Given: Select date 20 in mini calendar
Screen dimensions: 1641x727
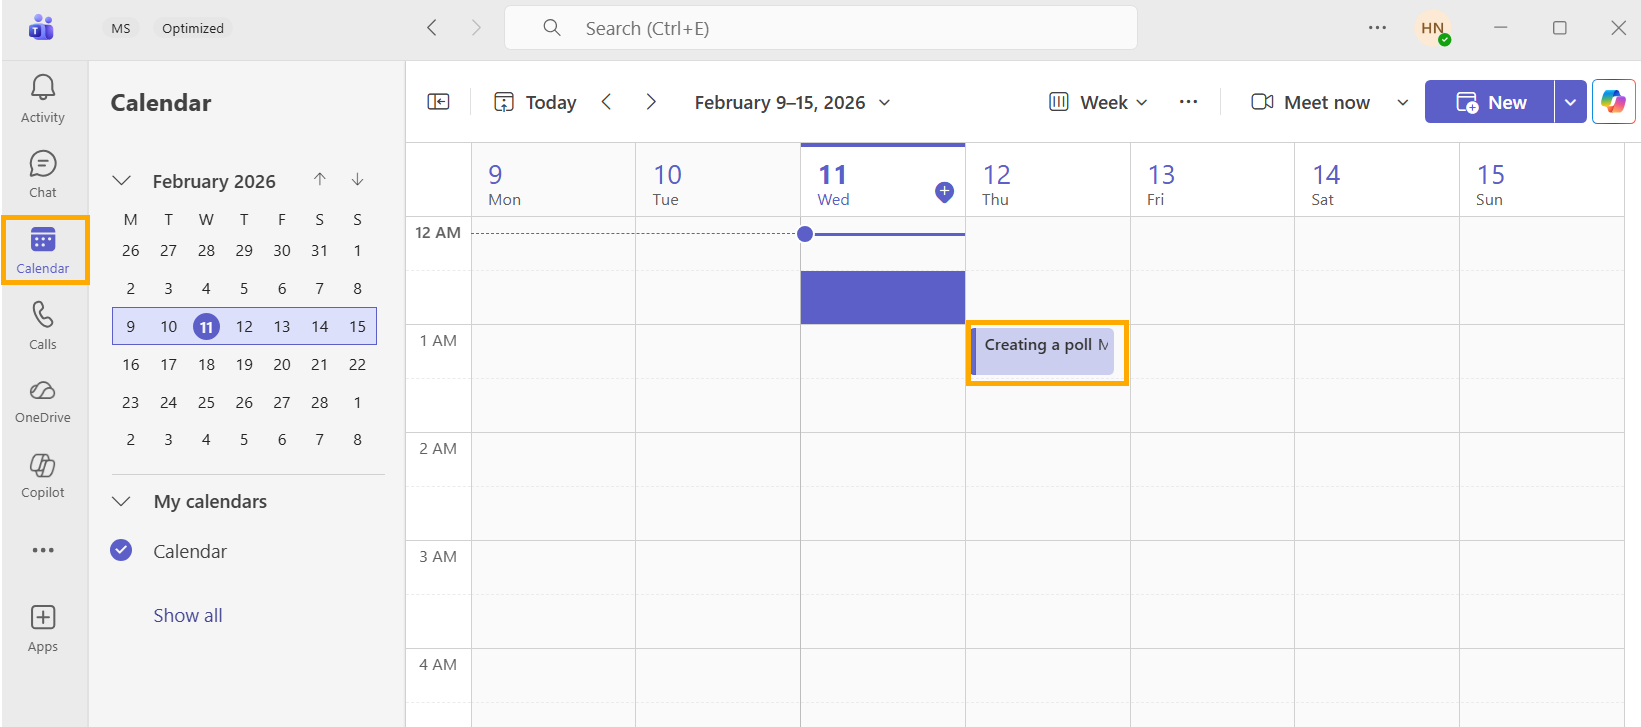Looking at the screenshot, I should tap(282, 364).
